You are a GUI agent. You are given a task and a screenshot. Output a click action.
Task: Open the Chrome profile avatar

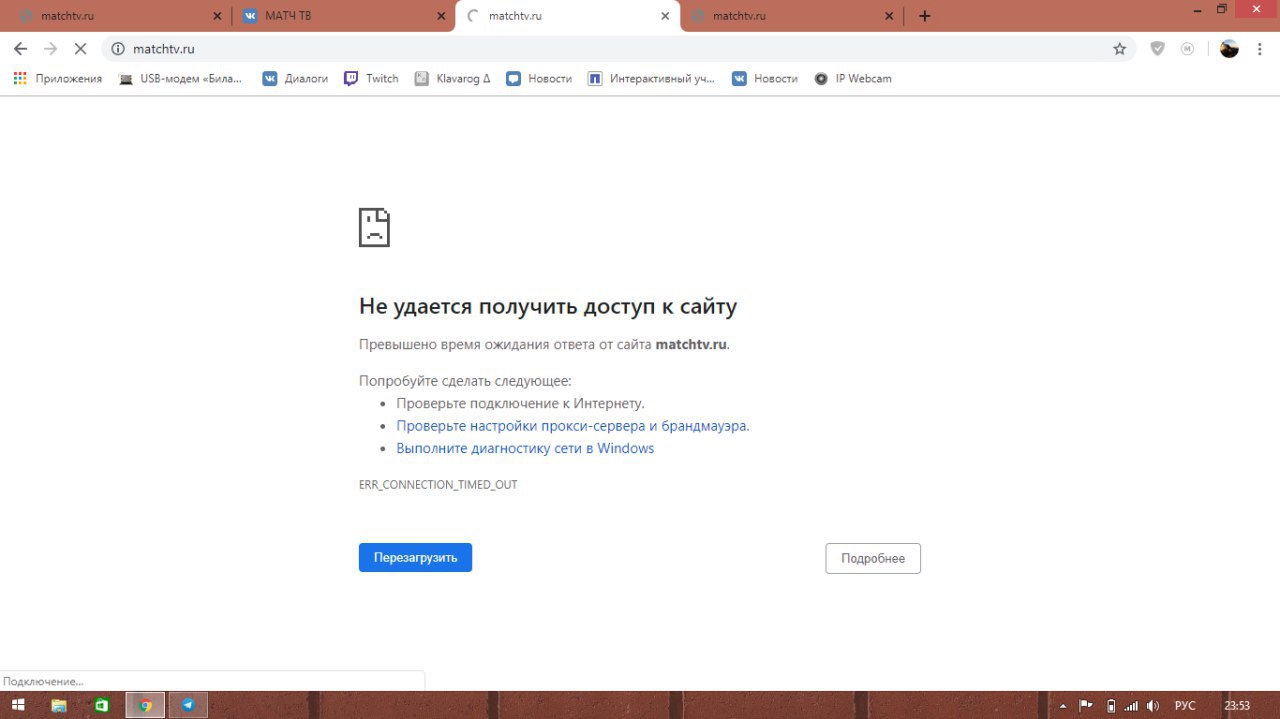[x=1229, y=48]
